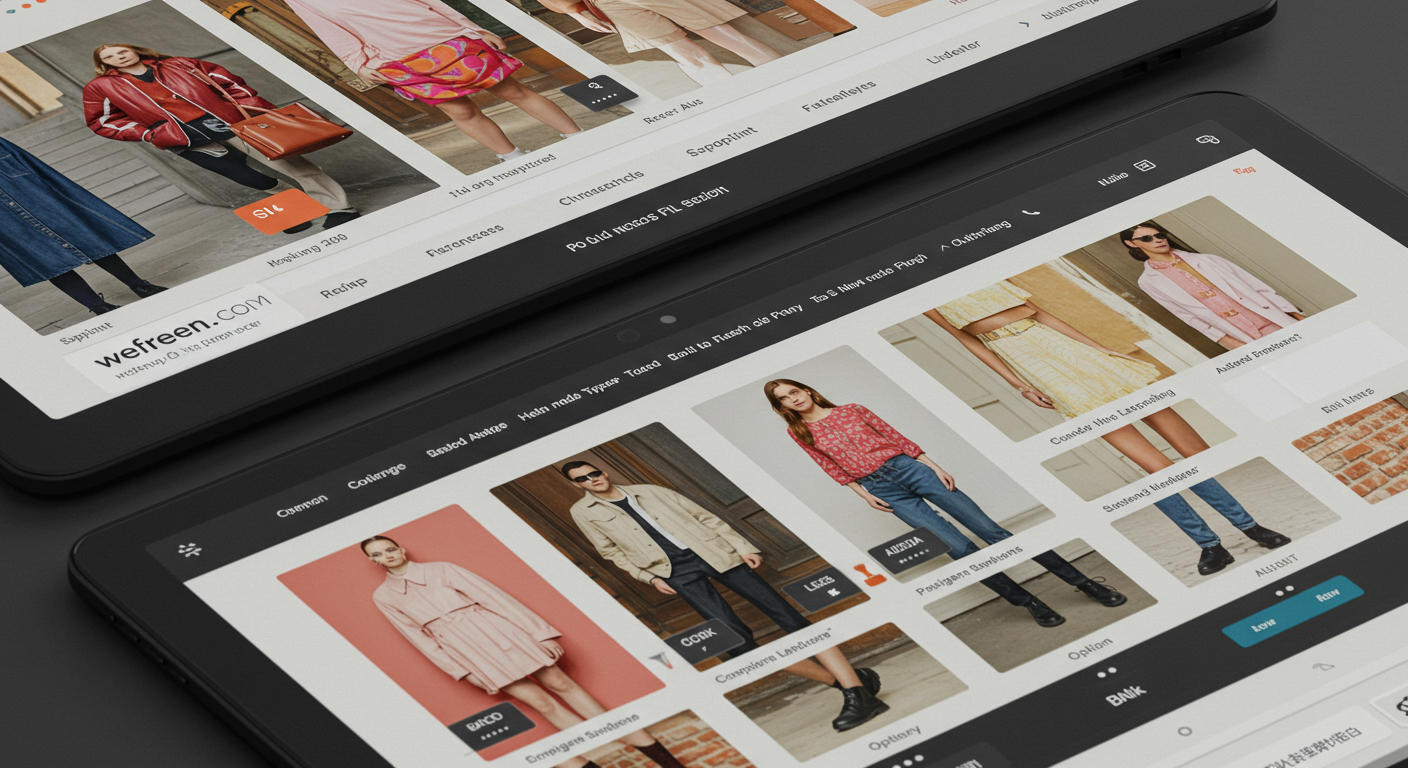Open the 'Common' menu item
Viewport: 1408px width, 768px height.
(301, 507)
